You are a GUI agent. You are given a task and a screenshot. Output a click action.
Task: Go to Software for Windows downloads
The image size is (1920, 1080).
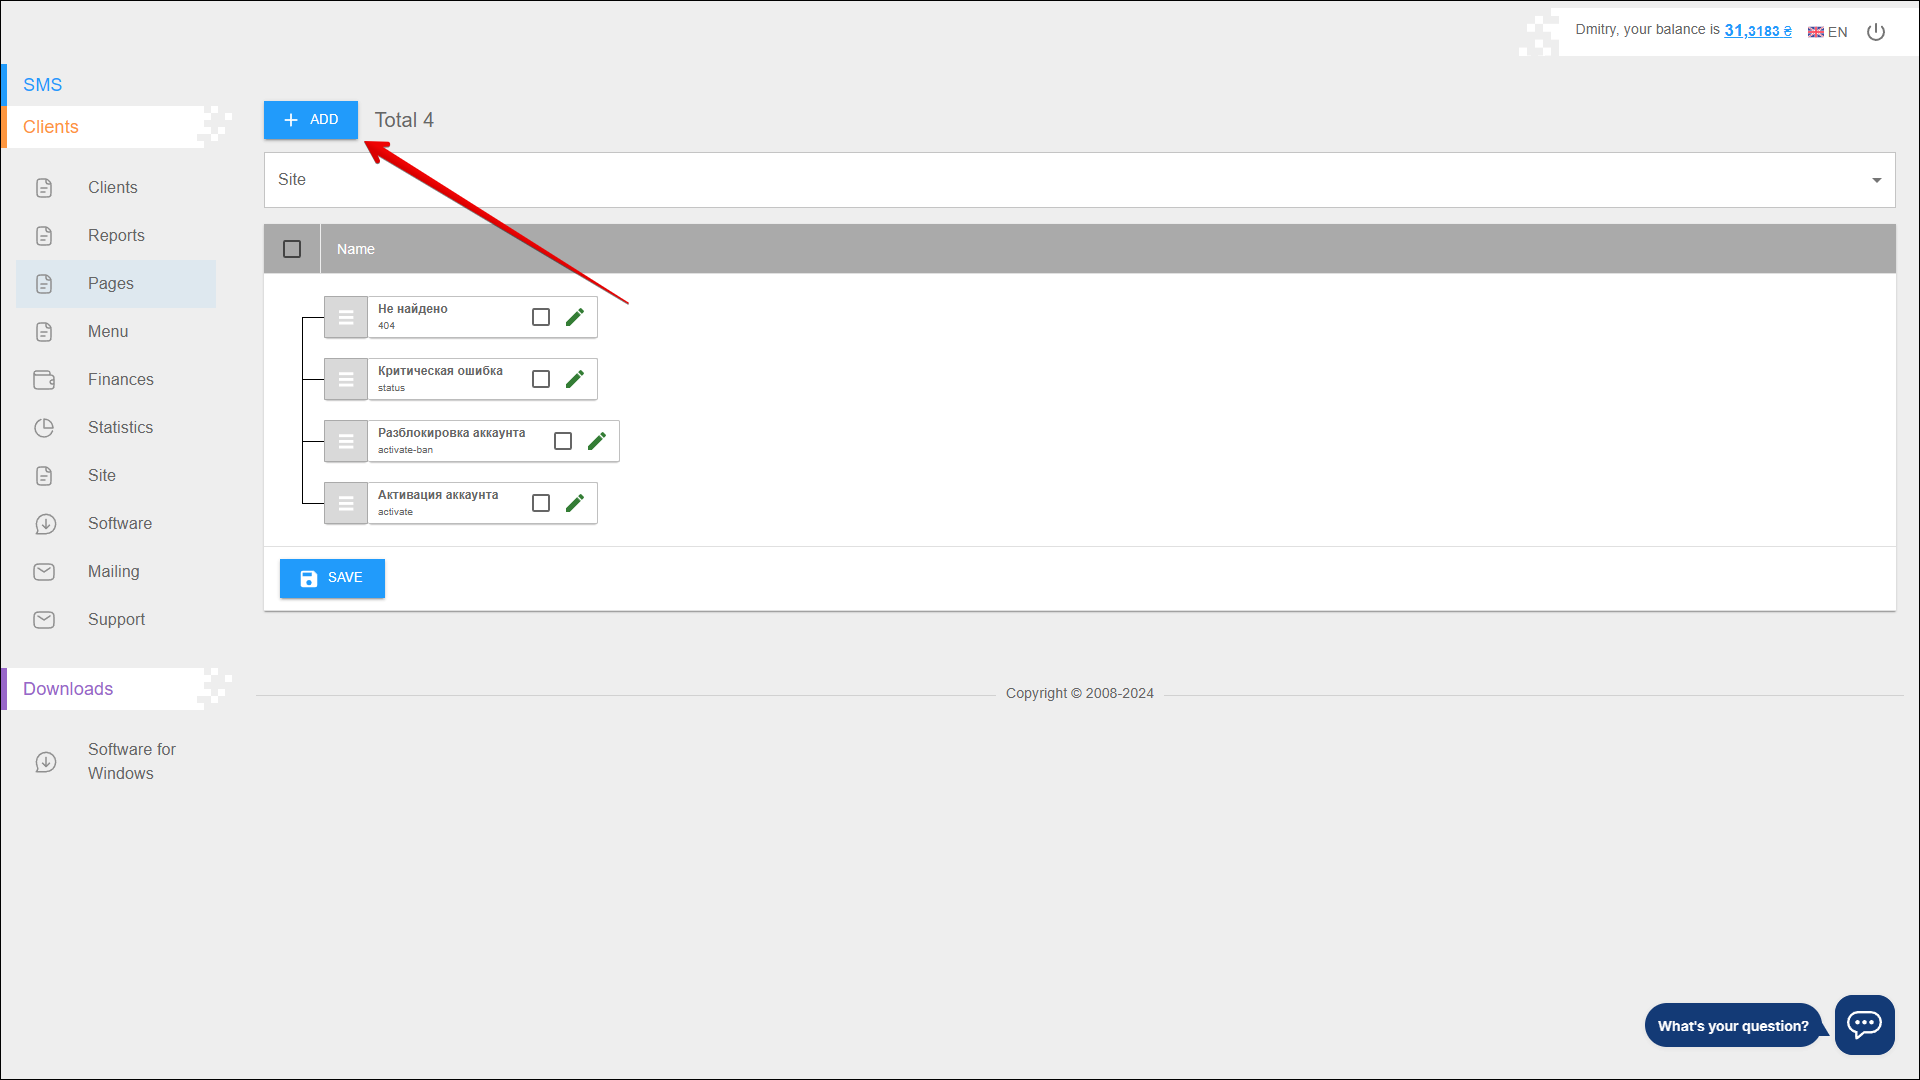click(131, 761)
